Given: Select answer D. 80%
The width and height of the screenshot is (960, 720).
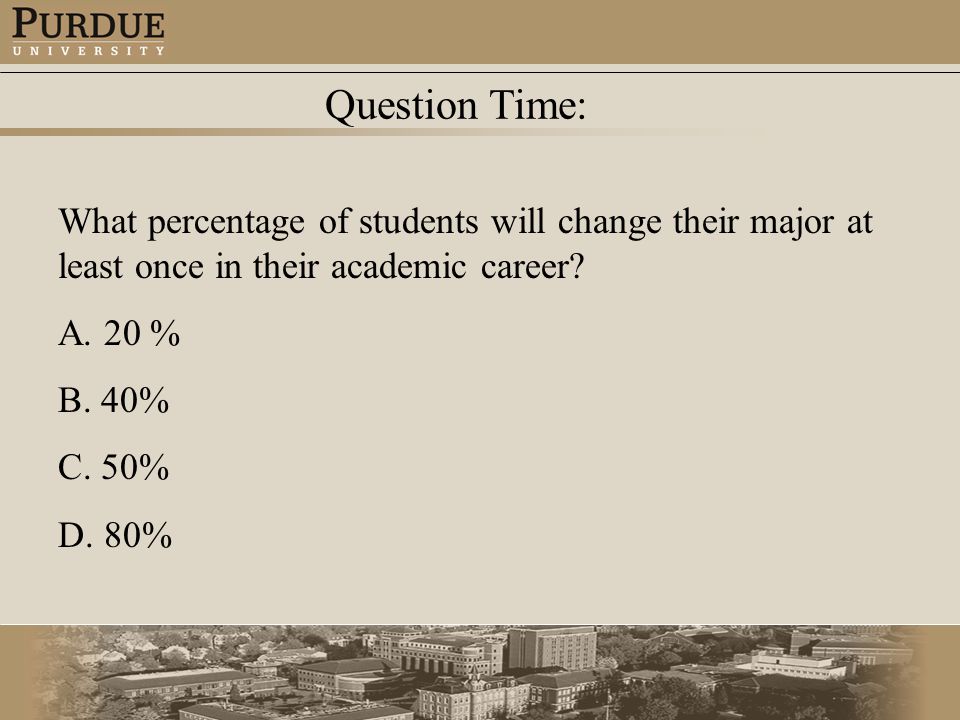Looking at the screenshot, I should [x=115, y=534].
